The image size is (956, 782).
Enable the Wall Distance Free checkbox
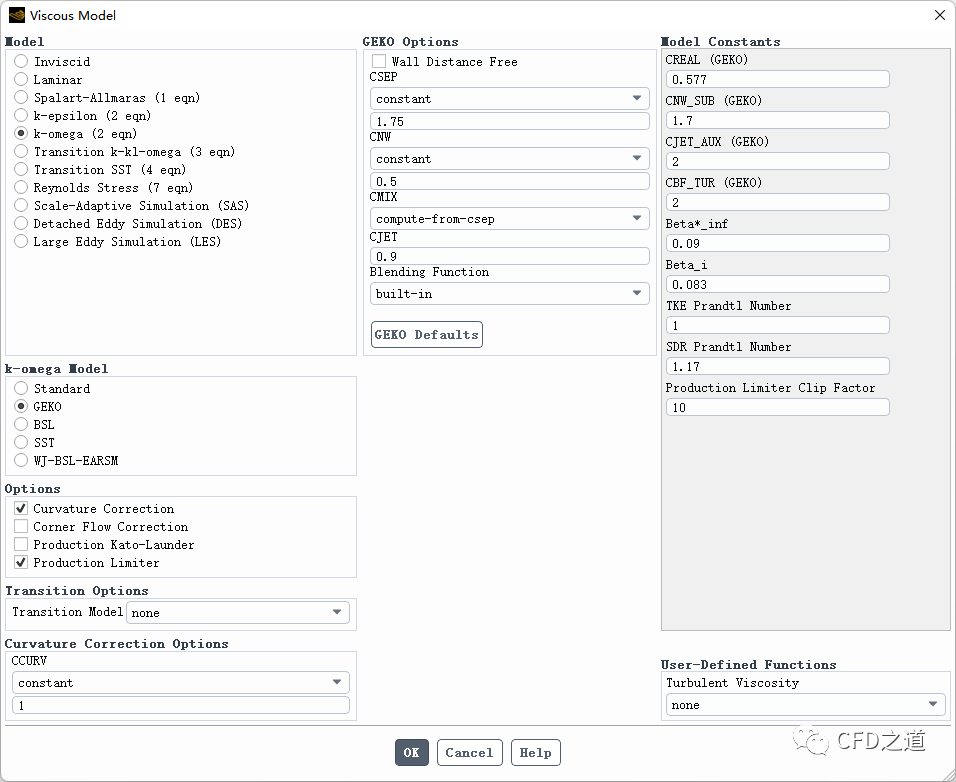(379, 62)
